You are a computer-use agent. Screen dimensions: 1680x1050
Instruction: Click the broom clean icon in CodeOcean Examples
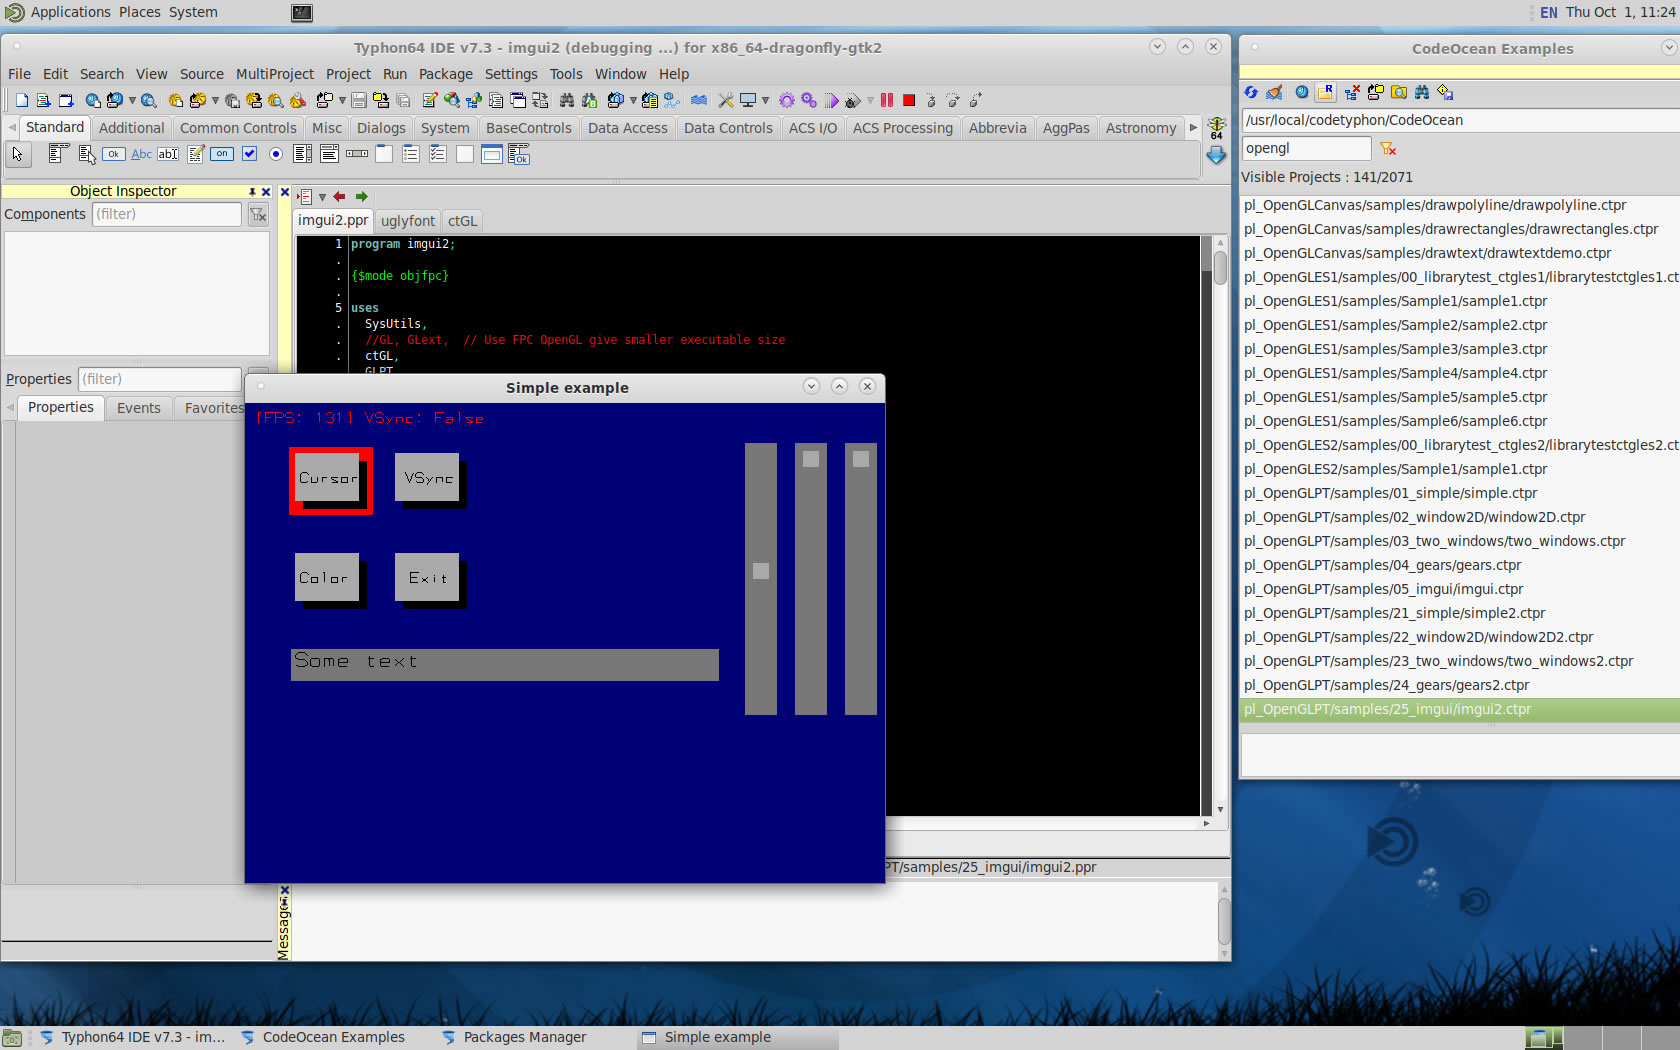pyautogui.click(x=1274, y=92)
